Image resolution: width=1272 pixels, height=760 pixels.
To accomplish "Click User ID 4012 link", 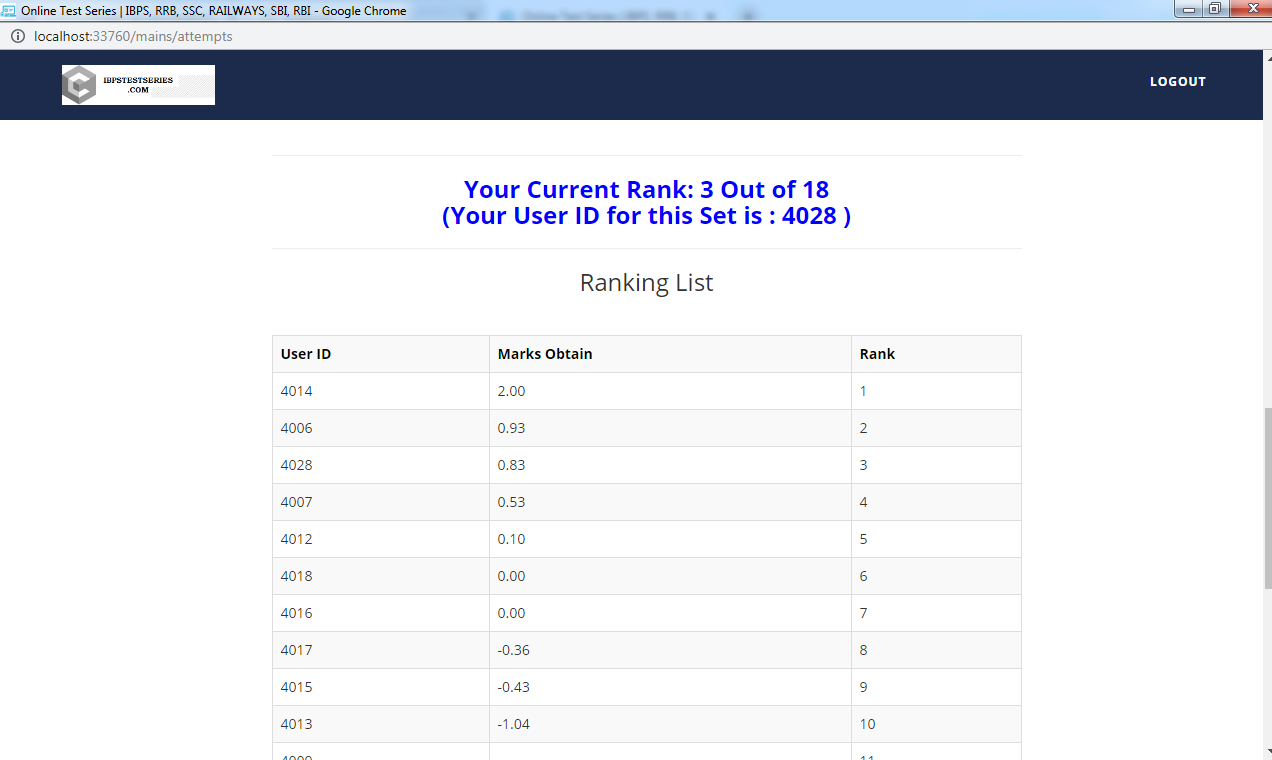I will [x=296, y=539].
